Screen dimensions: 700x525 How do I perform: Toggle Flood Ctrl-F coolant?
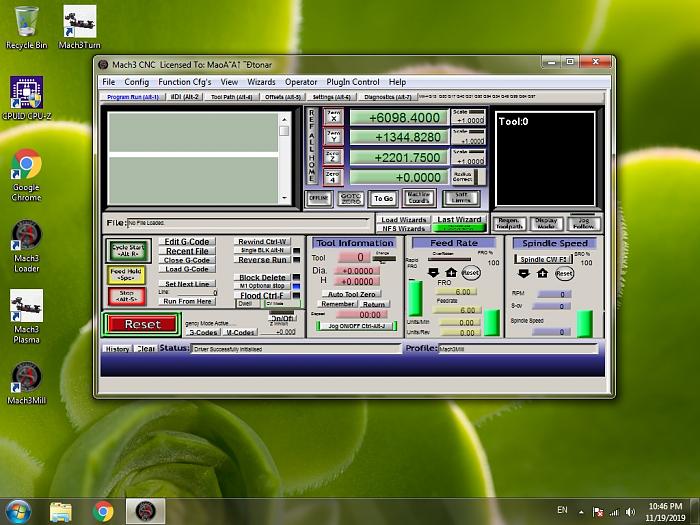(262, 295)
